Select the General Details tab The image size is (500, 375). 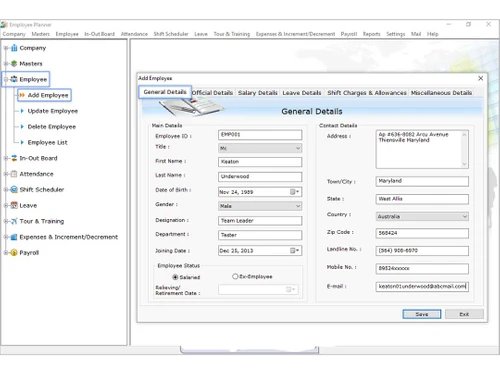click(165, 92)
